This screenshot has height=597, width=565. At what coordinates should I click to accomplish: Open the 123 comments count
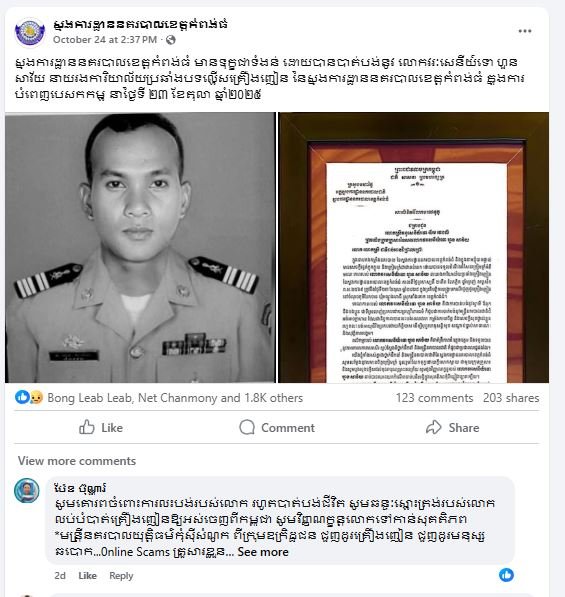pyautogui.click(x=434, y=398)
